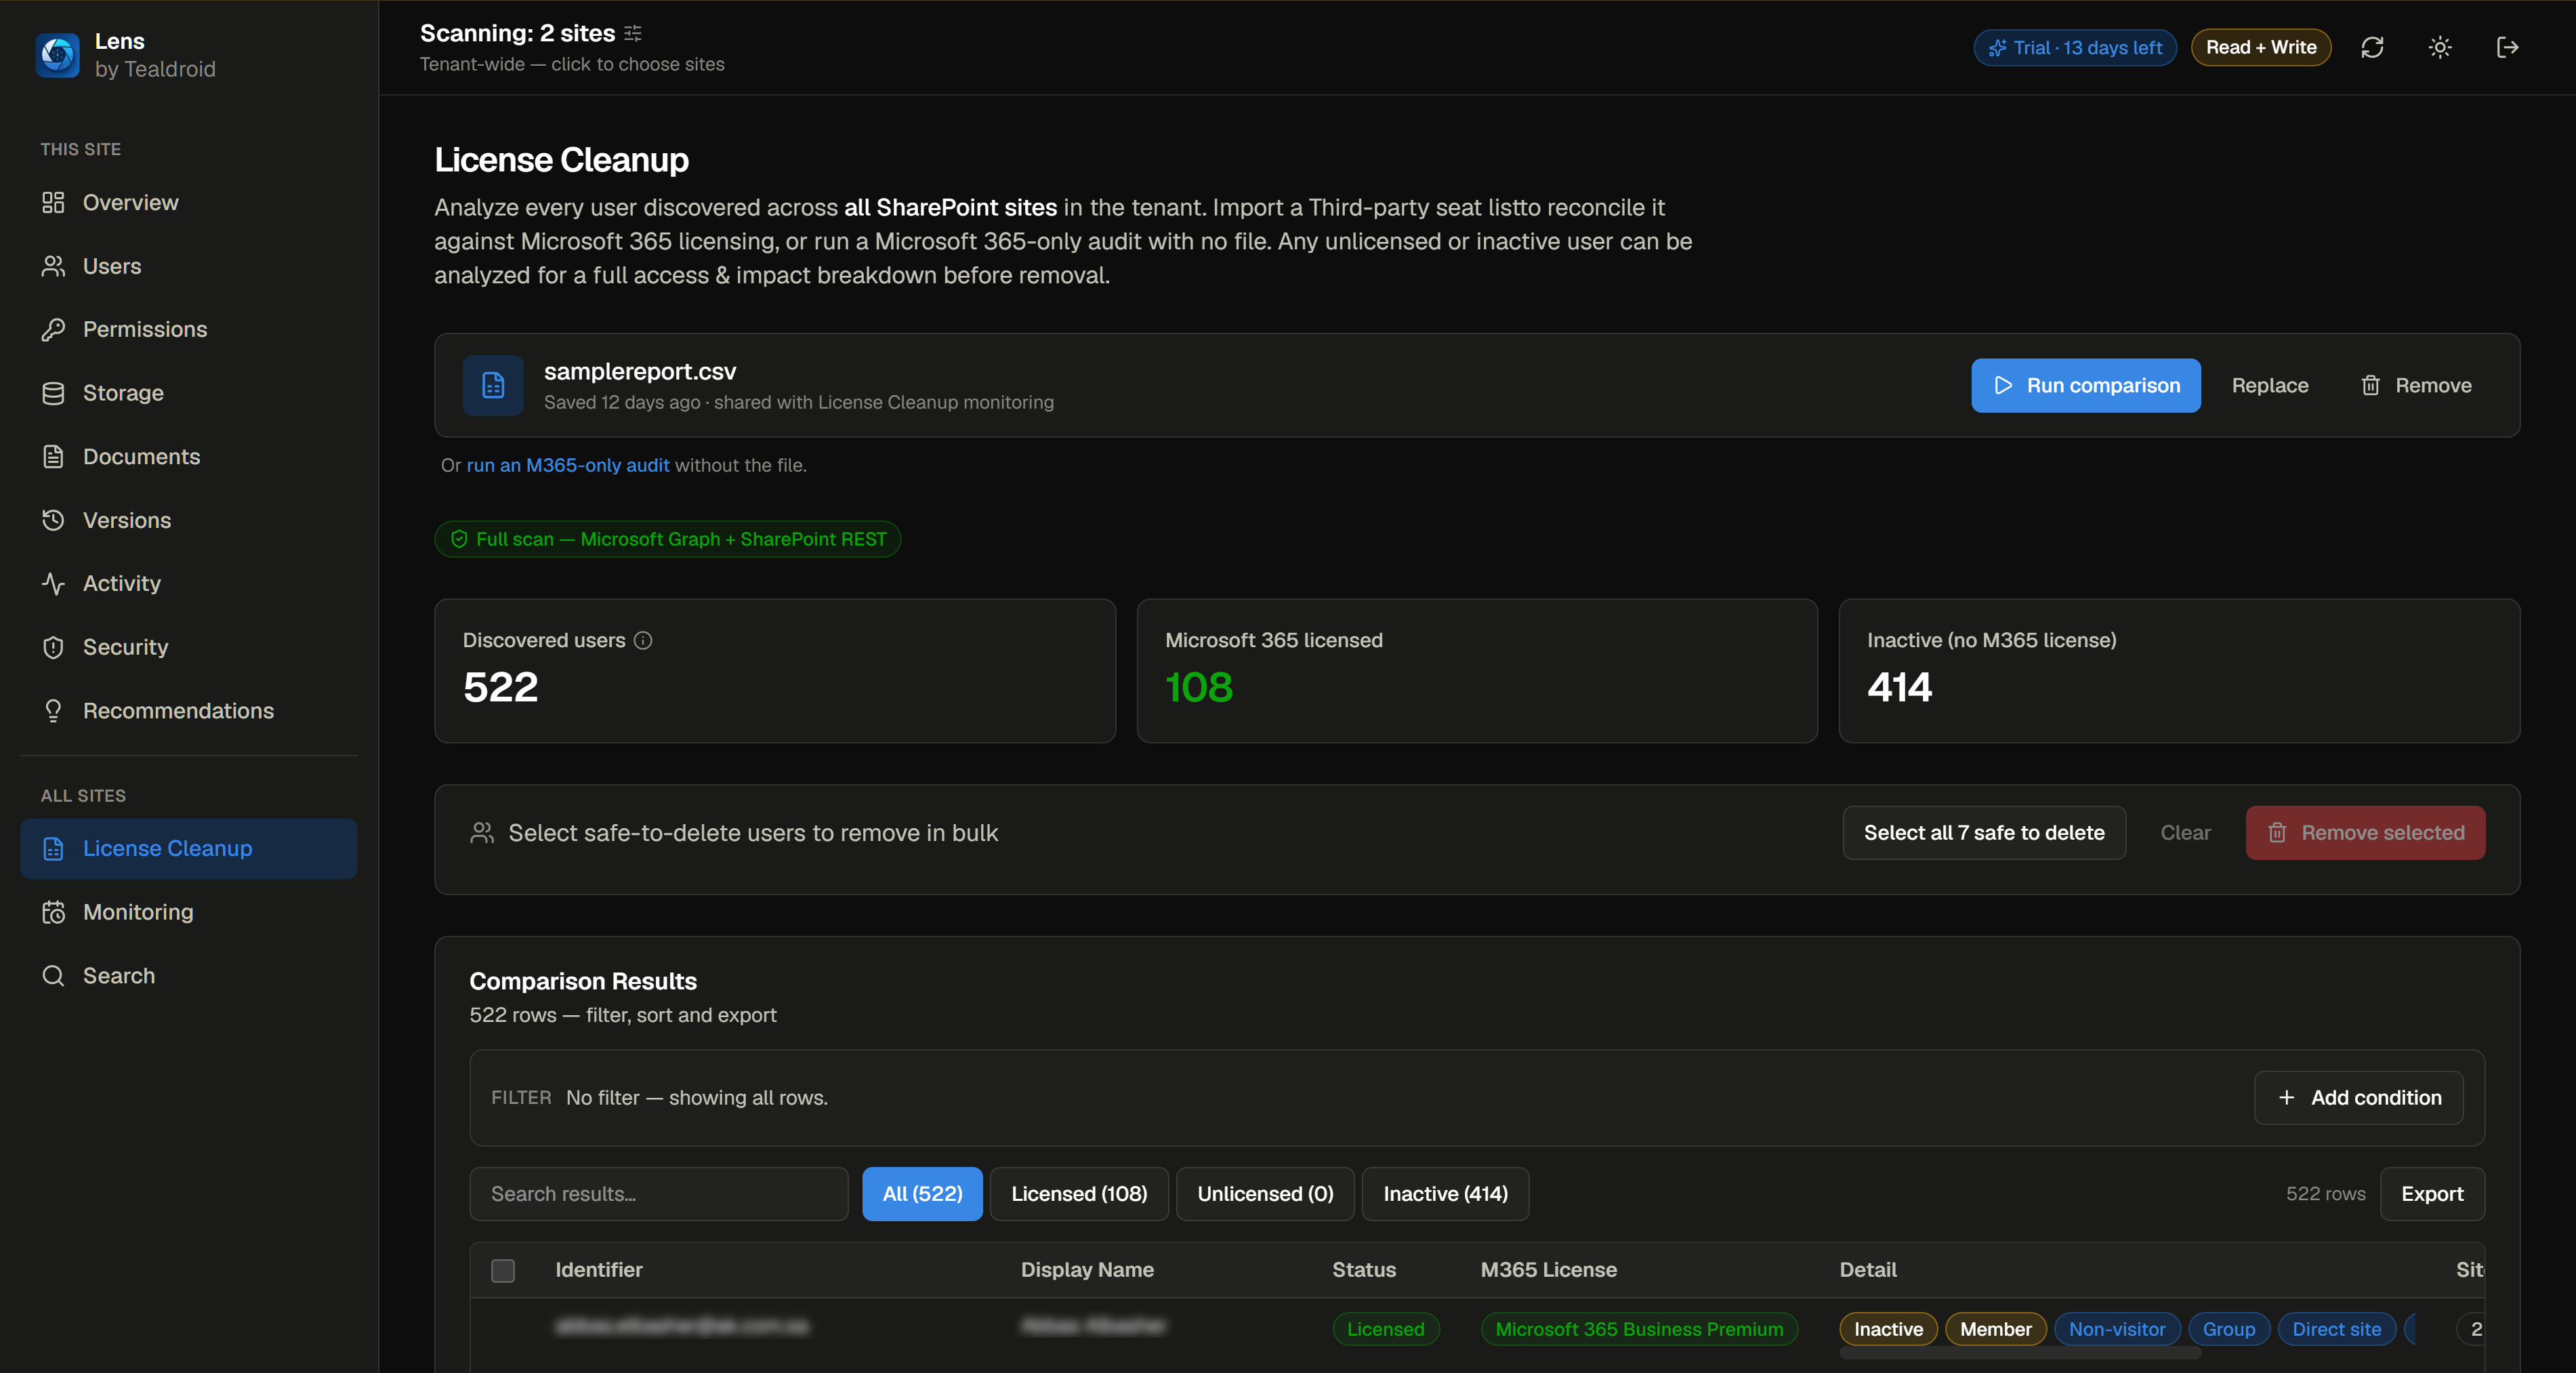Click the Detail cell horizontal scrollbar
The width and height of the screenshot is (2576, 1373).
pyautogui.click(x=2020, y=1353)
